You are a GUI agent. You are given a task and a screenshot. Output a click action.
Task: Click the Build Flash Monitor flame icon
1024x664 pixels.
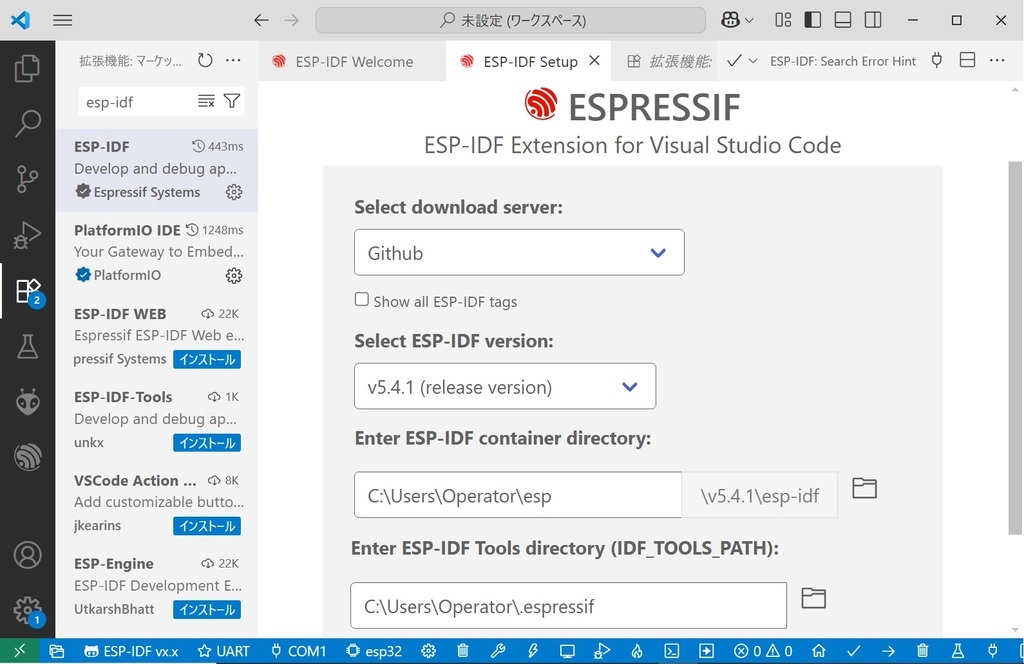[x=636, y=650]
